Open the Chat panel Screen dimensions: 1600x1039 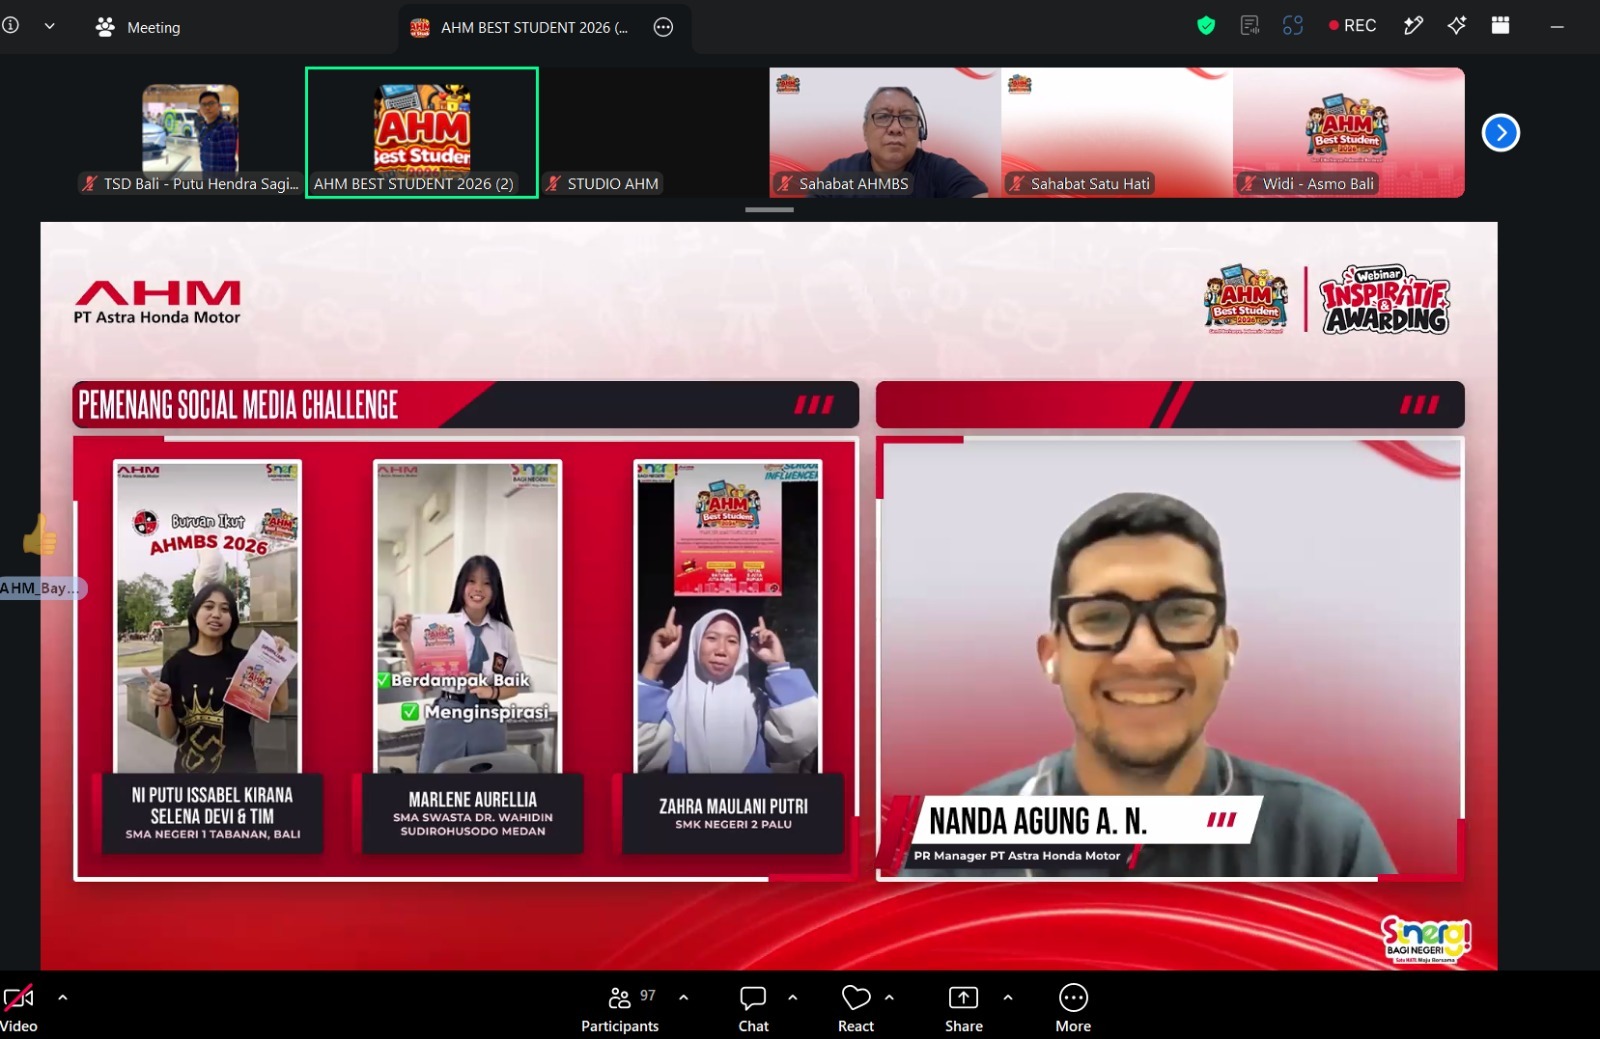click(x=753, y=1009)
